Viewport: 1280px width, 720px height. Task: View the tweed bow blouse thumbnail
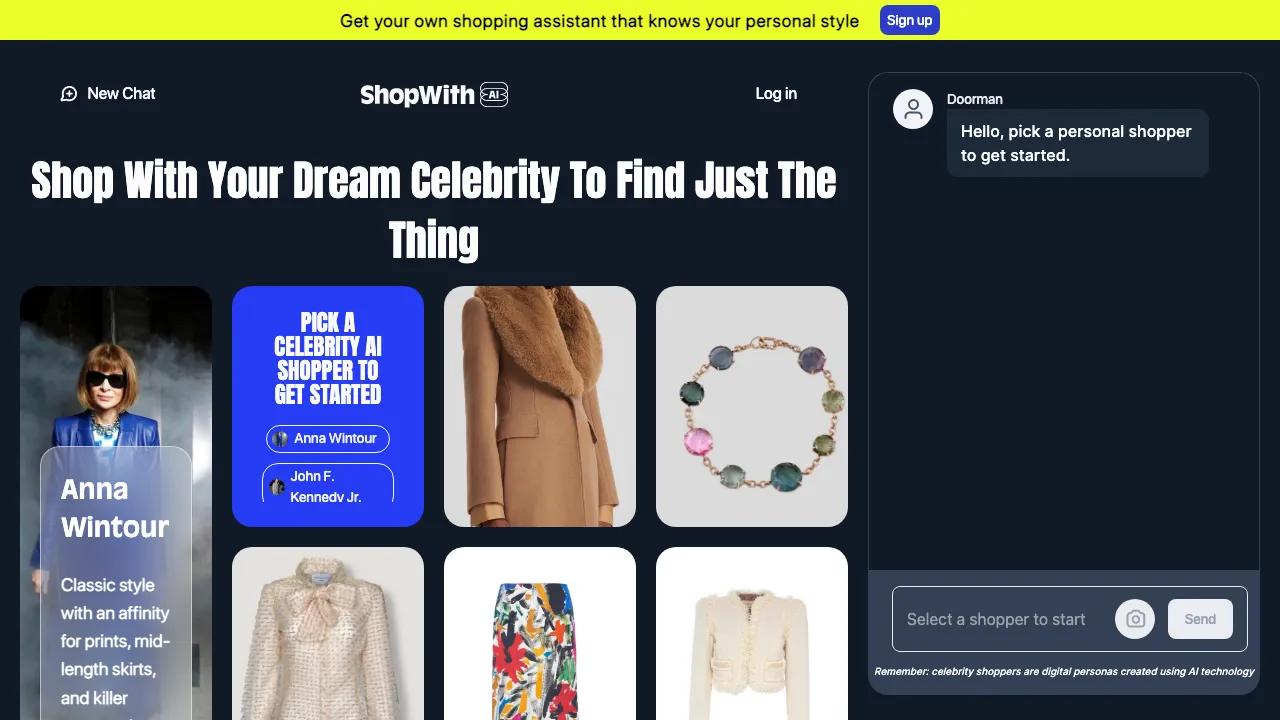pyautogui.click(x=328, y=633)
